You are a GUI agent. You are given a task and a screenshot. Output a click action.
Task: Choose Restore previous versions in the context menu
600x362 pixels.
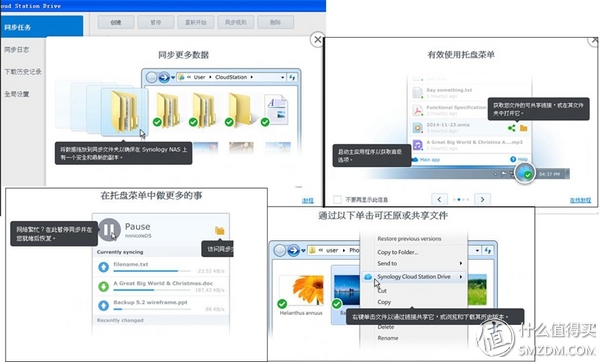tap(409, 238)
